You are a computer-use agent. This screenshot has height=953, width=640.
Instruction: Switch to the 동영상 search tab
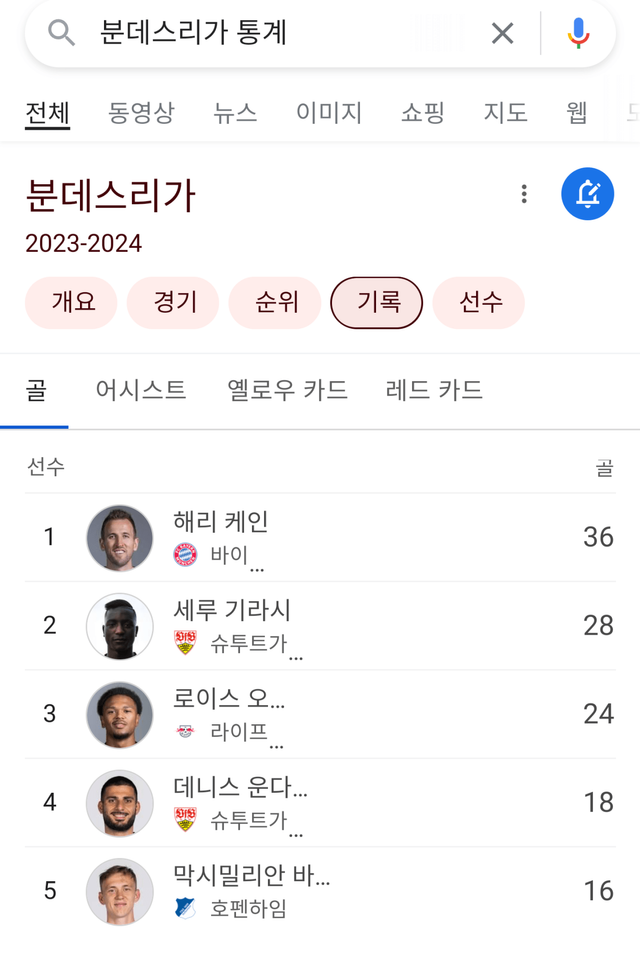pos(141,113)
